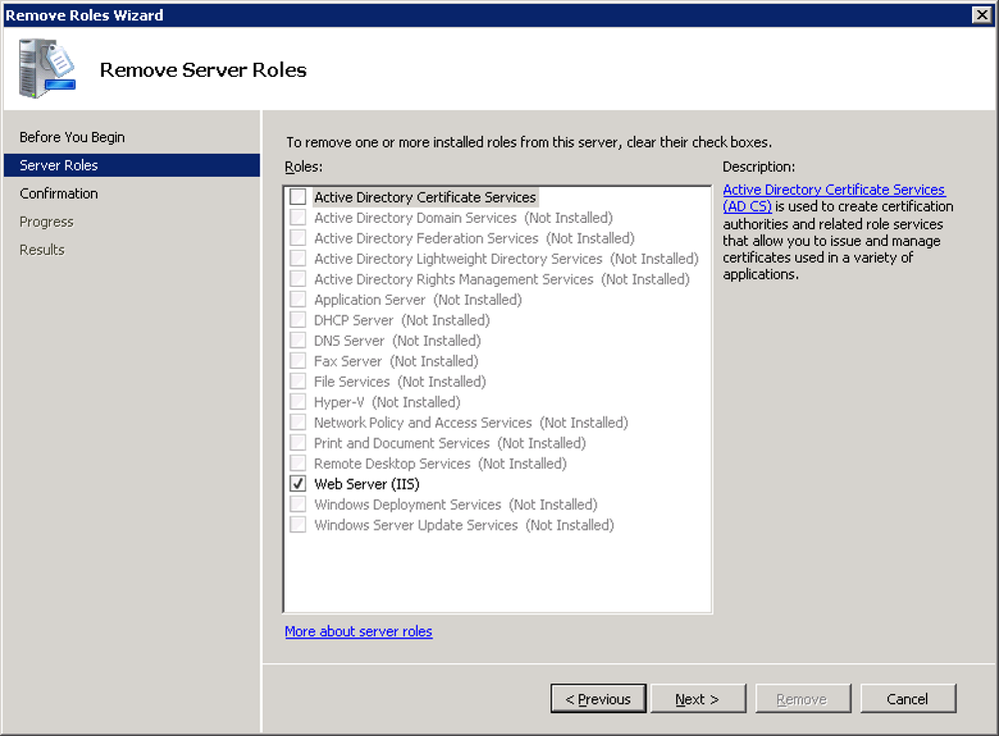The image size is (999, 736).
Task: Uncheck the Web Server (IIS) checkbox
Action: pyautogui.click(x=297, y=483)
